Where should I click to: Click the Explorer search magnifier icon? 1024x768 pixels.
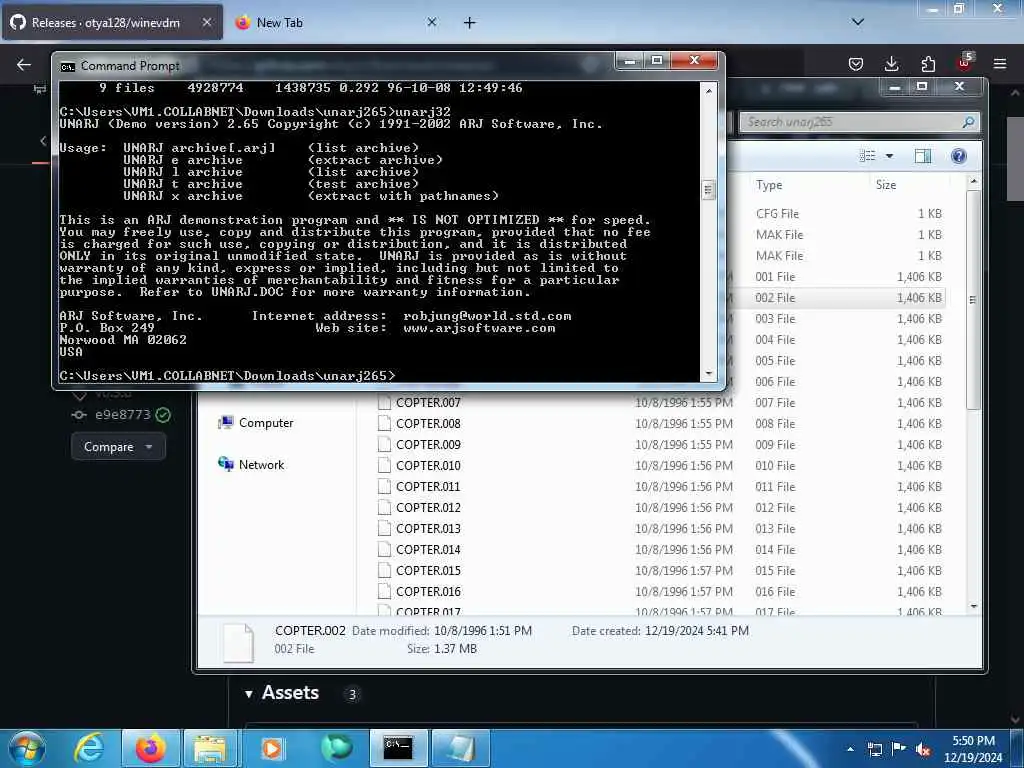(968, 122)
